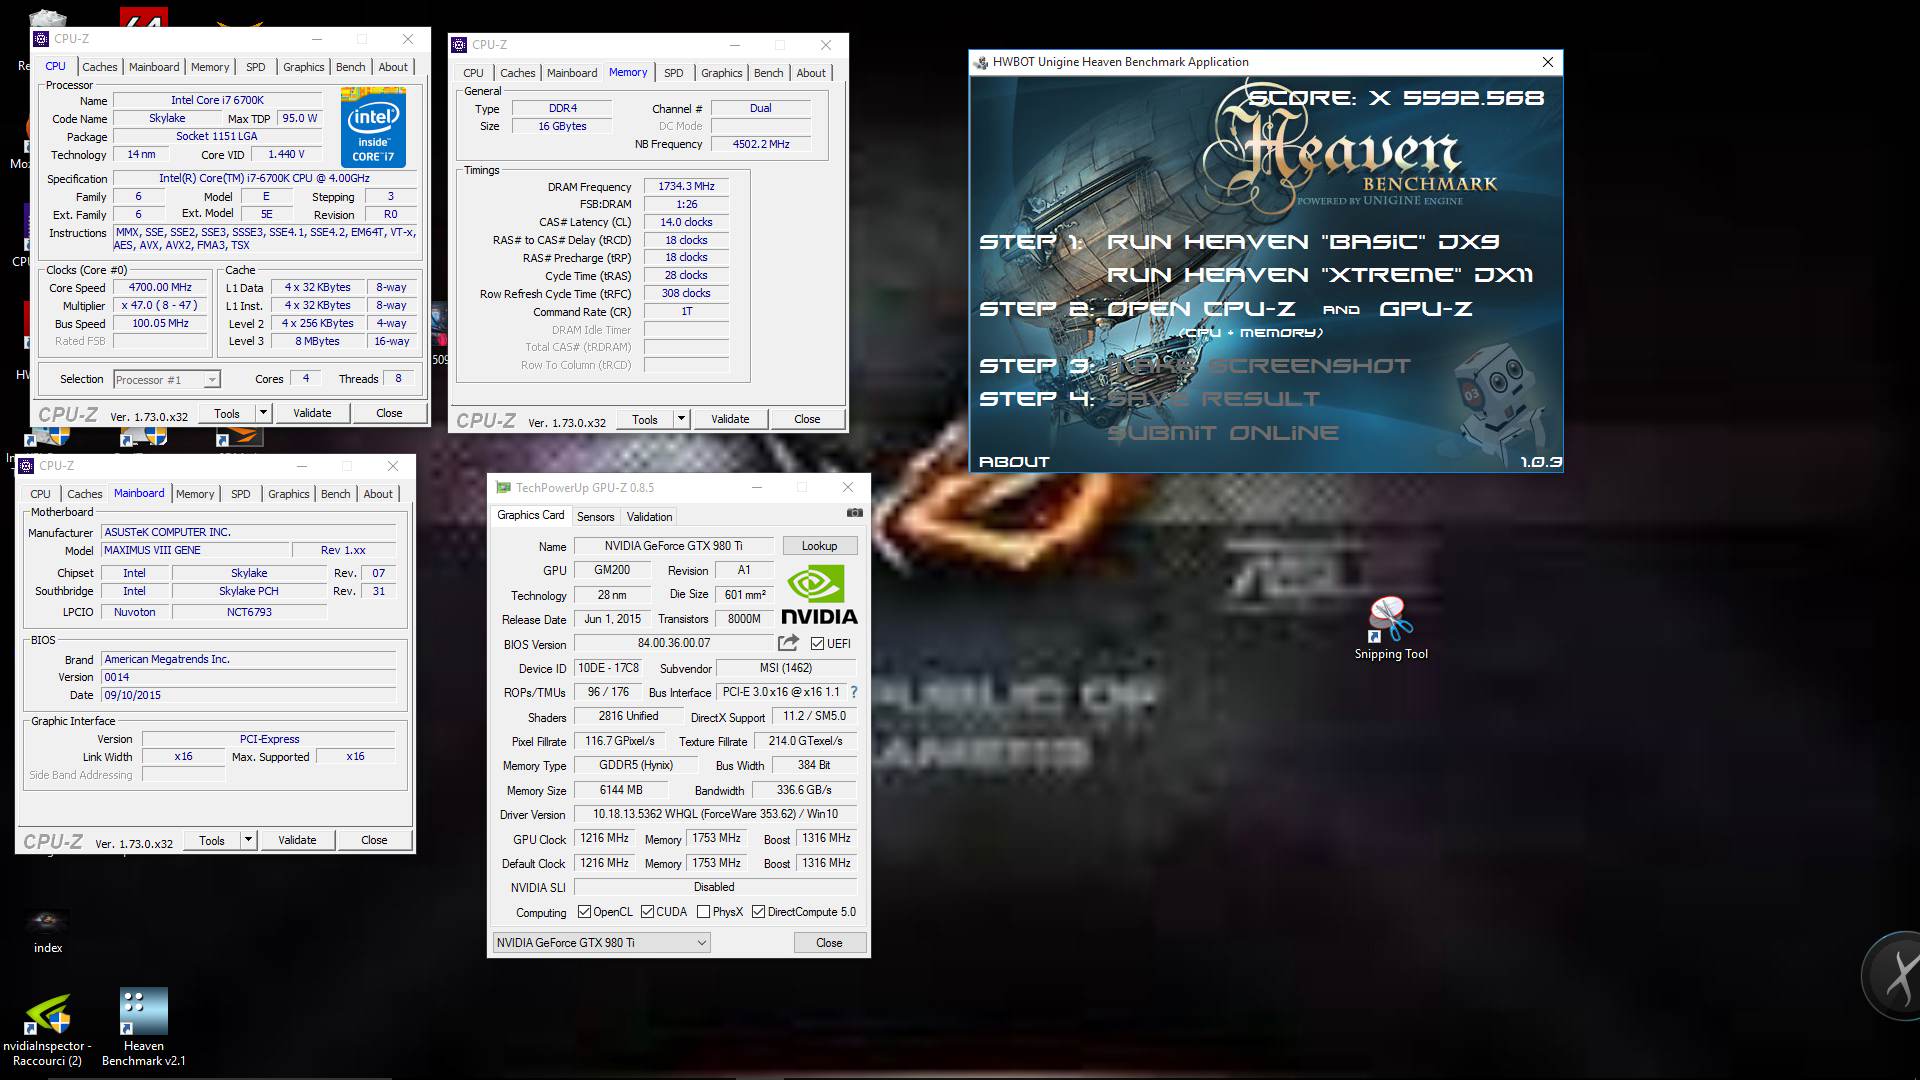Switch to SPD tab in CPU-Z Memory window

[674, 73]
